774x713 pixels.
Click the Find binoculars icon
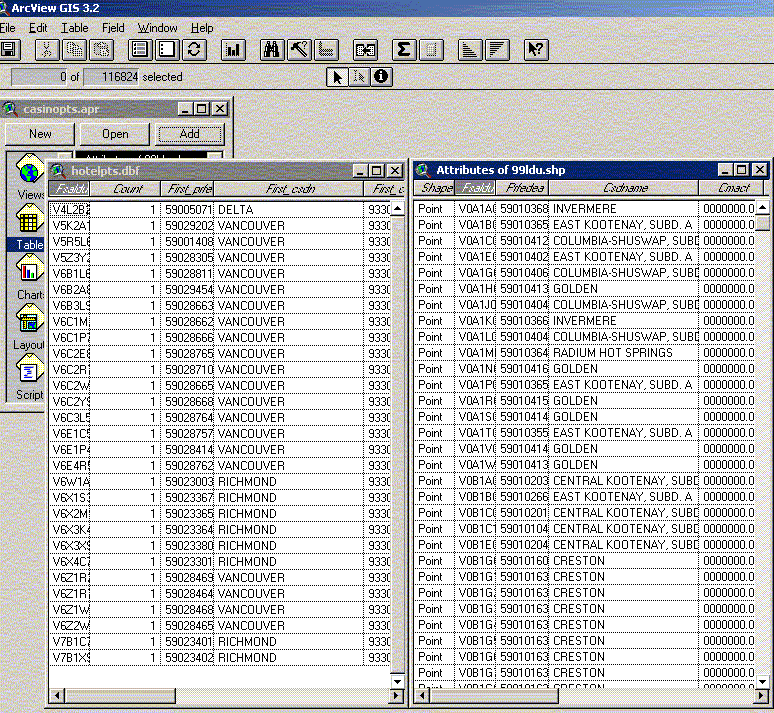click(272, 49)
